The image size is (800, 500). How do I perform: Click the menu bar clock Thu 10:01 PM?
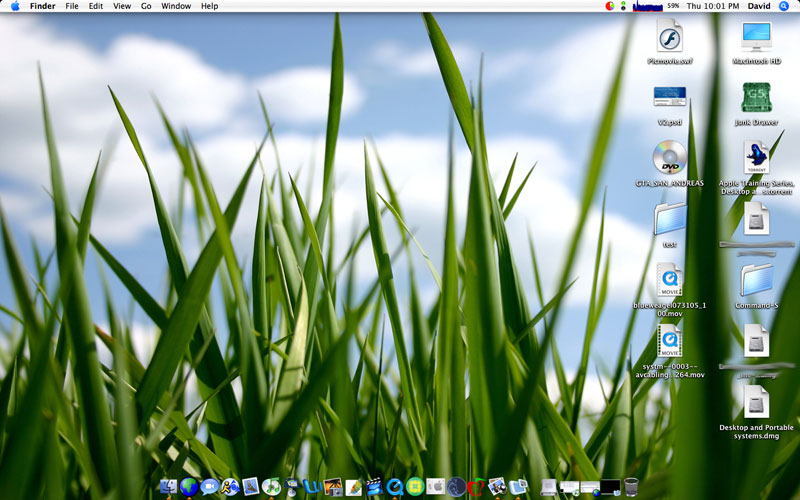713,6
